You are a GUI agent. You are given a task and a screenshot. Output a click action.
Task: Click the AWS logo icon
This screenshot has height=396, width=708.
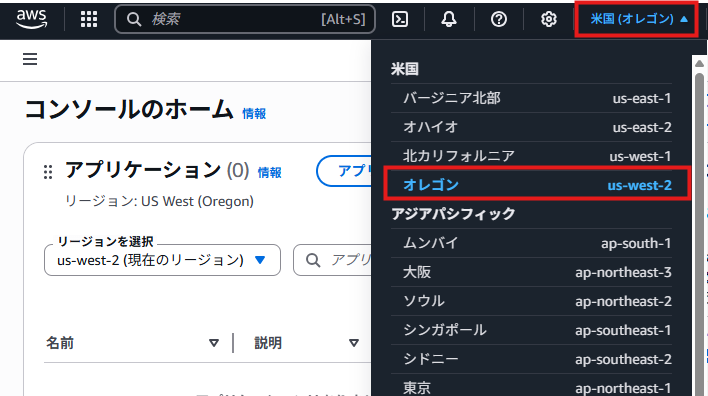pyautogui.click(x=32, y=19)
